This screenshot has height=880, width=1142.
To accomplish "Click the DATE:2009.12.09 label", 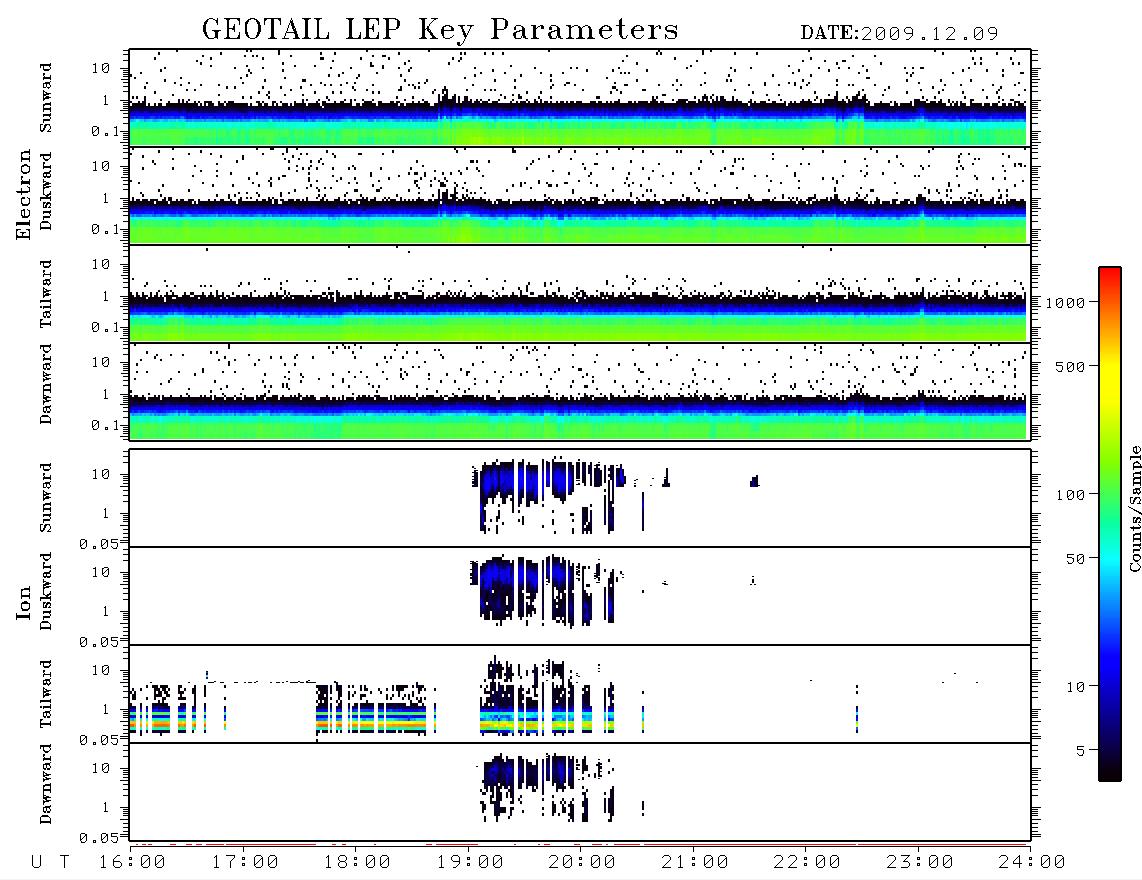I will [x=899, y=33].
